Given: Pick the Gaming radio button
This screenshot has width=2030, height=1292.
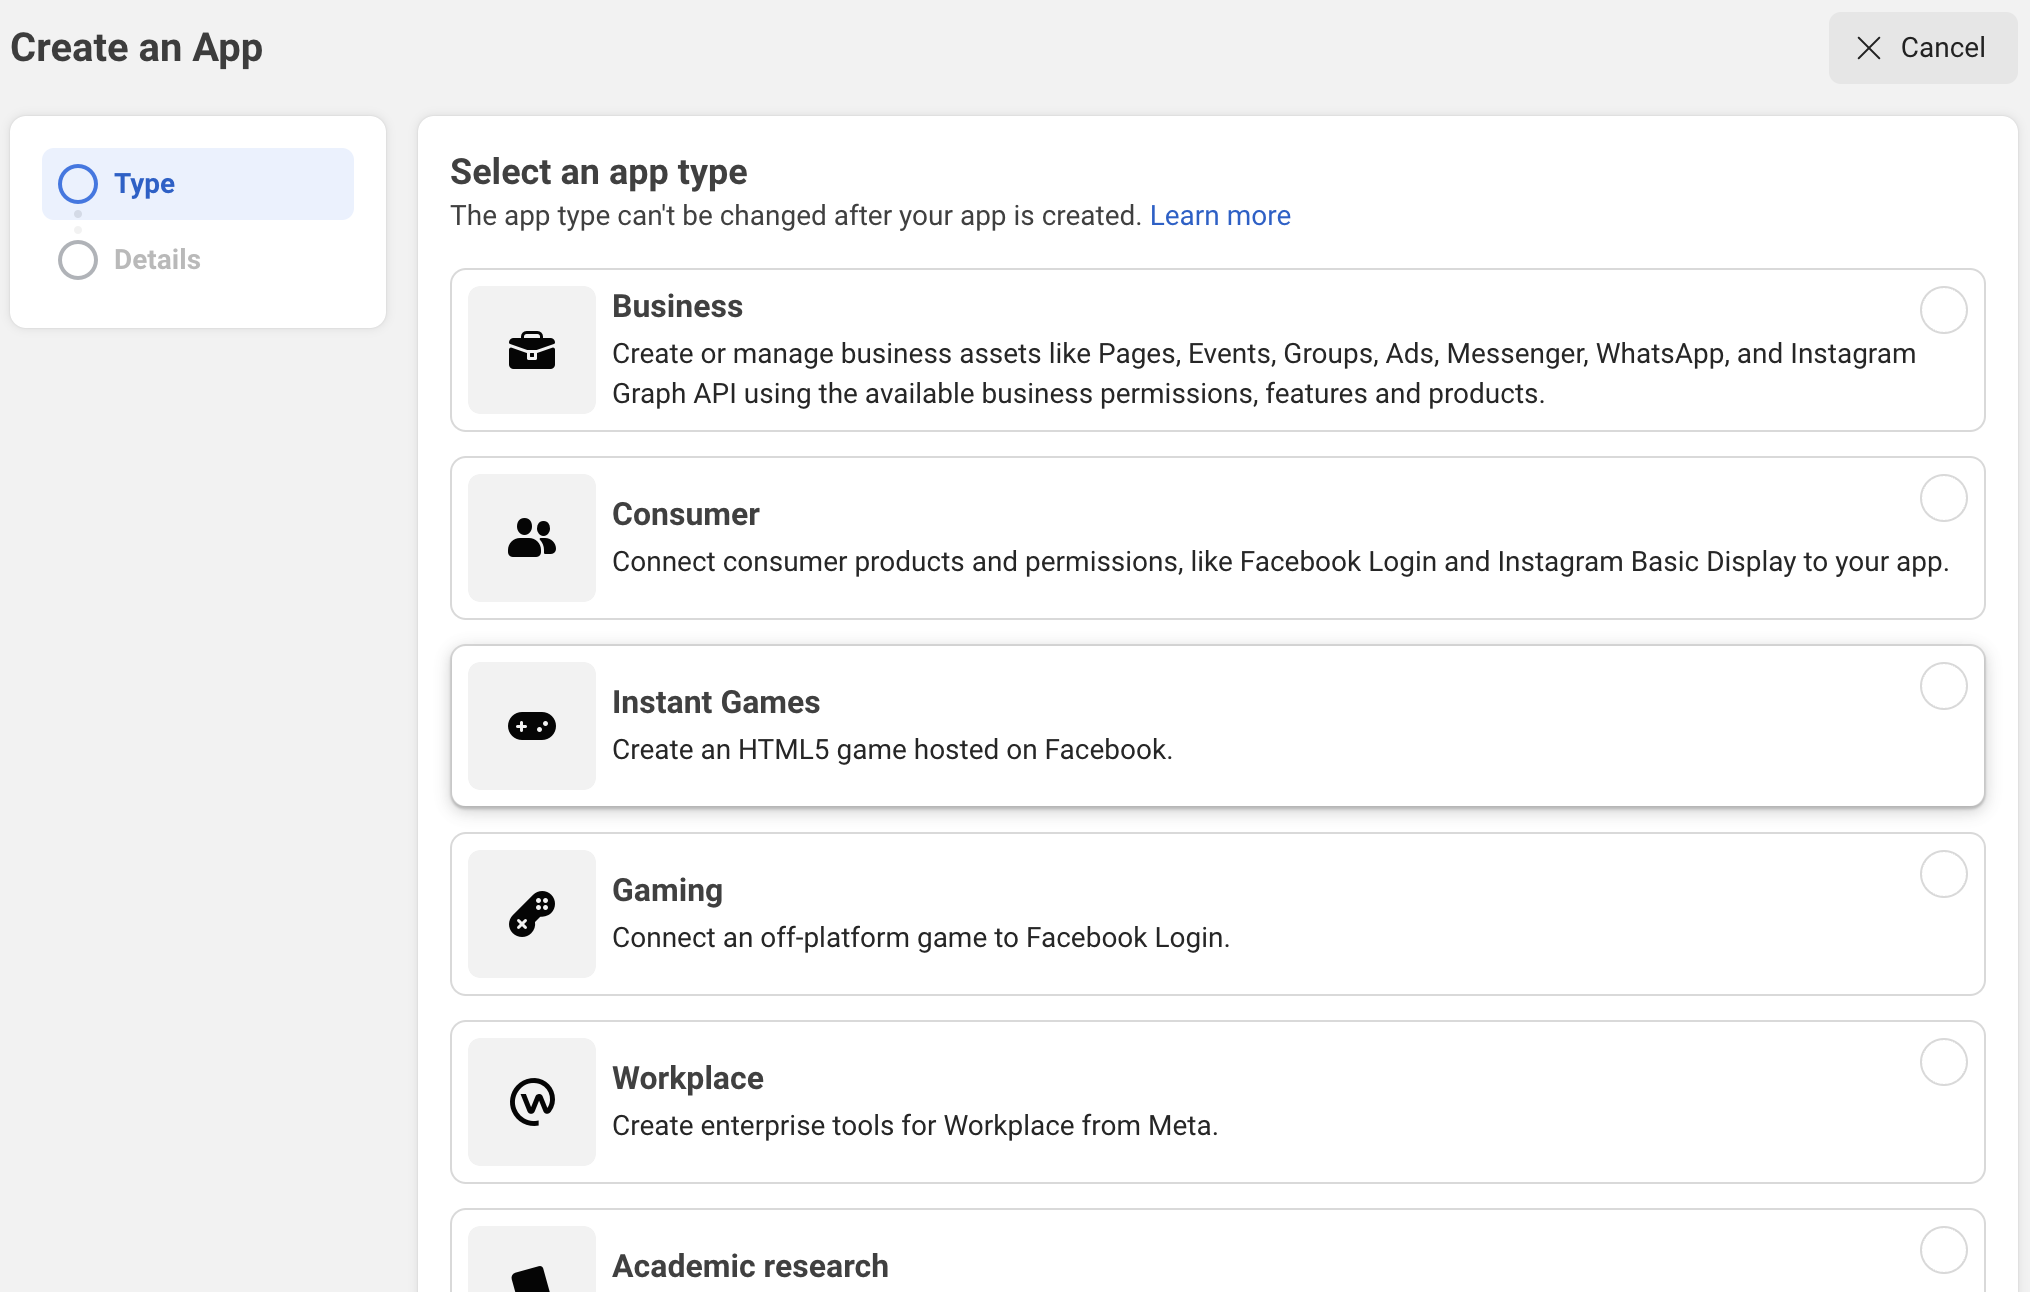Looking at the screenshot, I should pos(1943,874).
